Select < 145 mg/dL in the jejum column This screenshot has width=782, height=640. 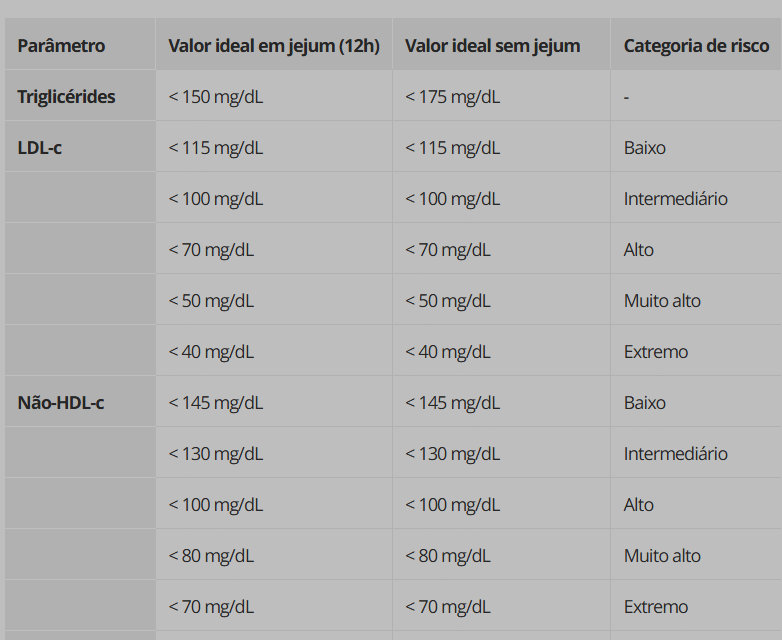[x=216, y=403]
